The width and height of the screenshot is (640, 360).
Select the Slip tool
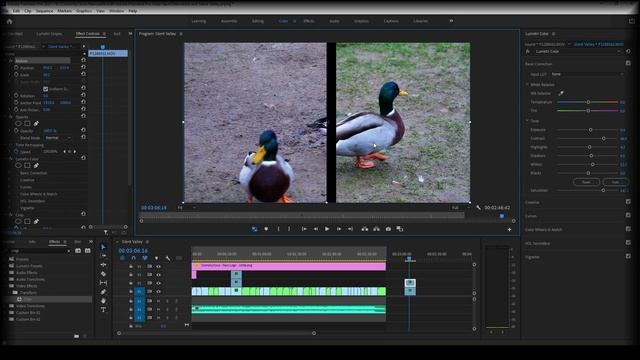tap(103, 283)
